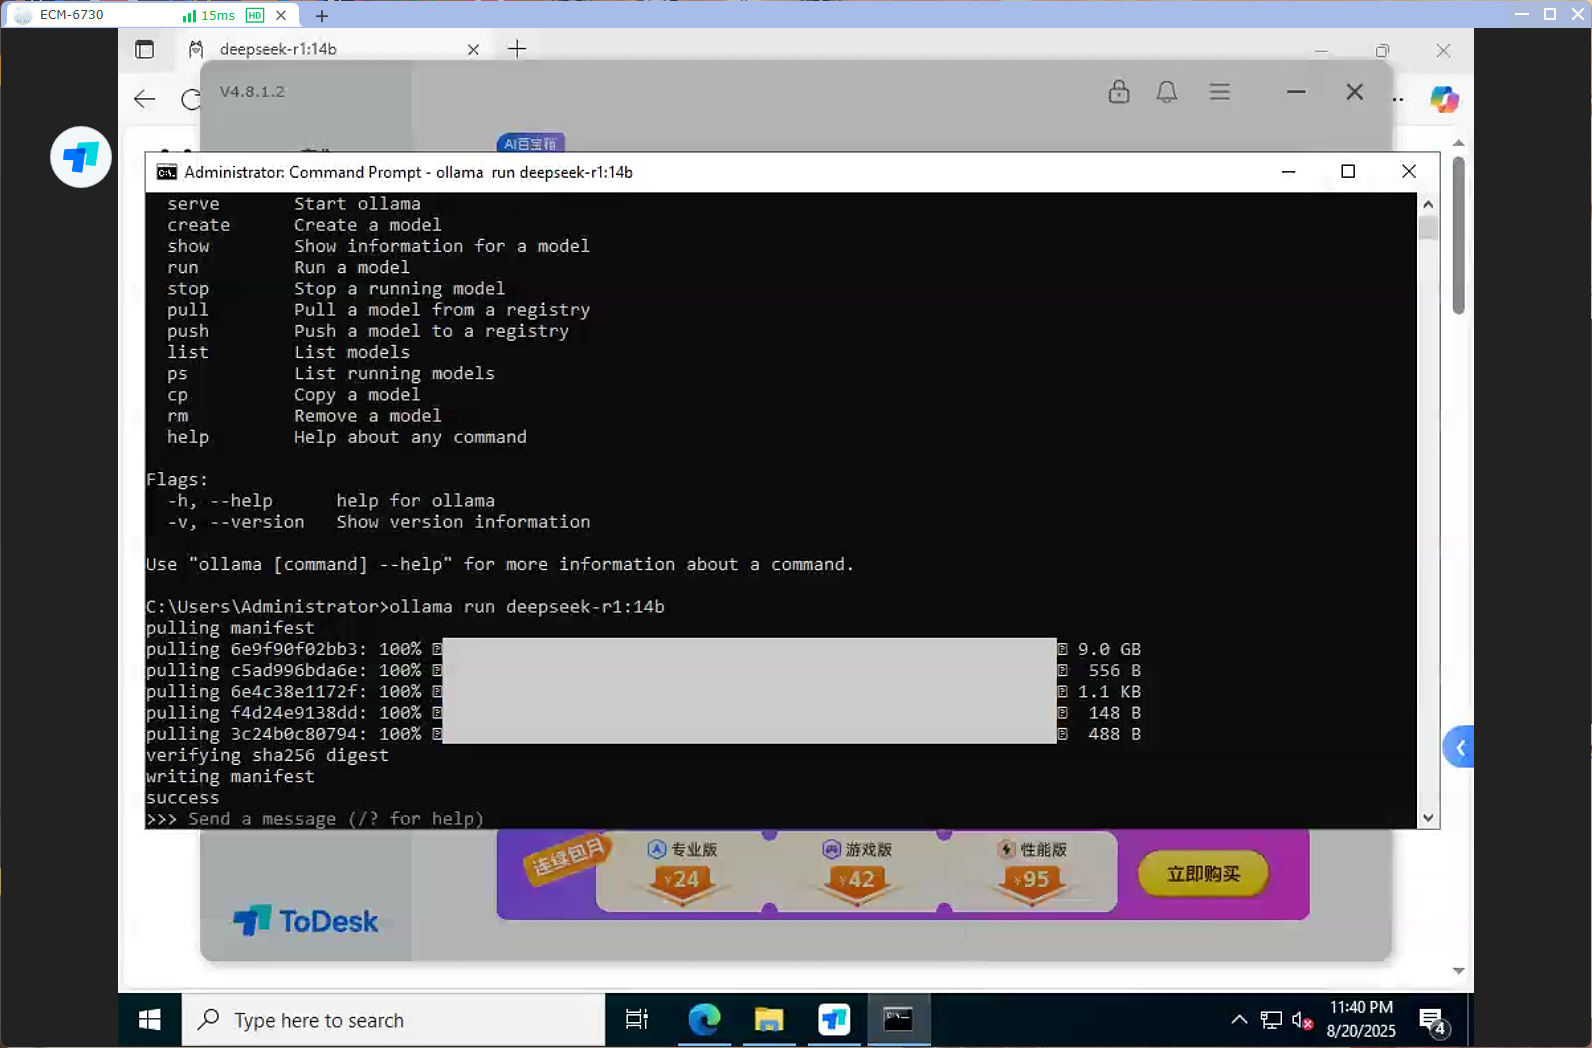
Task: Click the 15ms latency indicator
Action: pyautogui.click(x=209, y=15)
